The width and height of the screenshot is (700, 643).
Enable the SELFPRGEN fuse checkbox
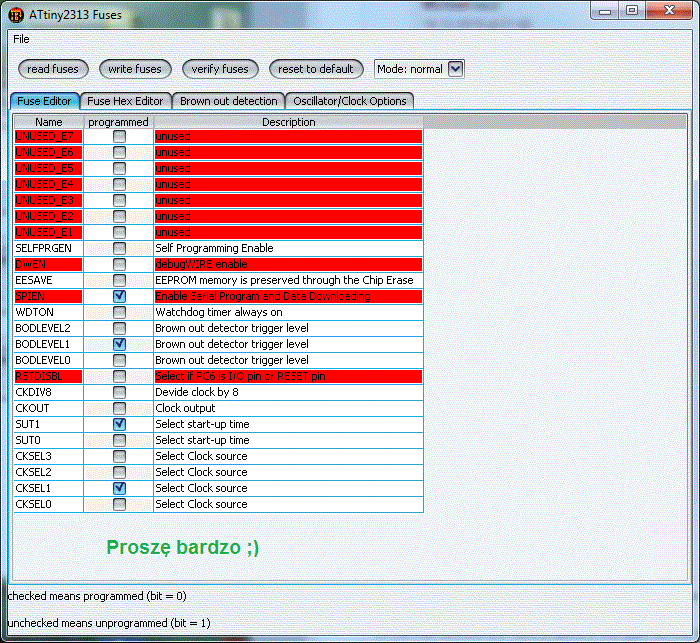pos(119,248)
